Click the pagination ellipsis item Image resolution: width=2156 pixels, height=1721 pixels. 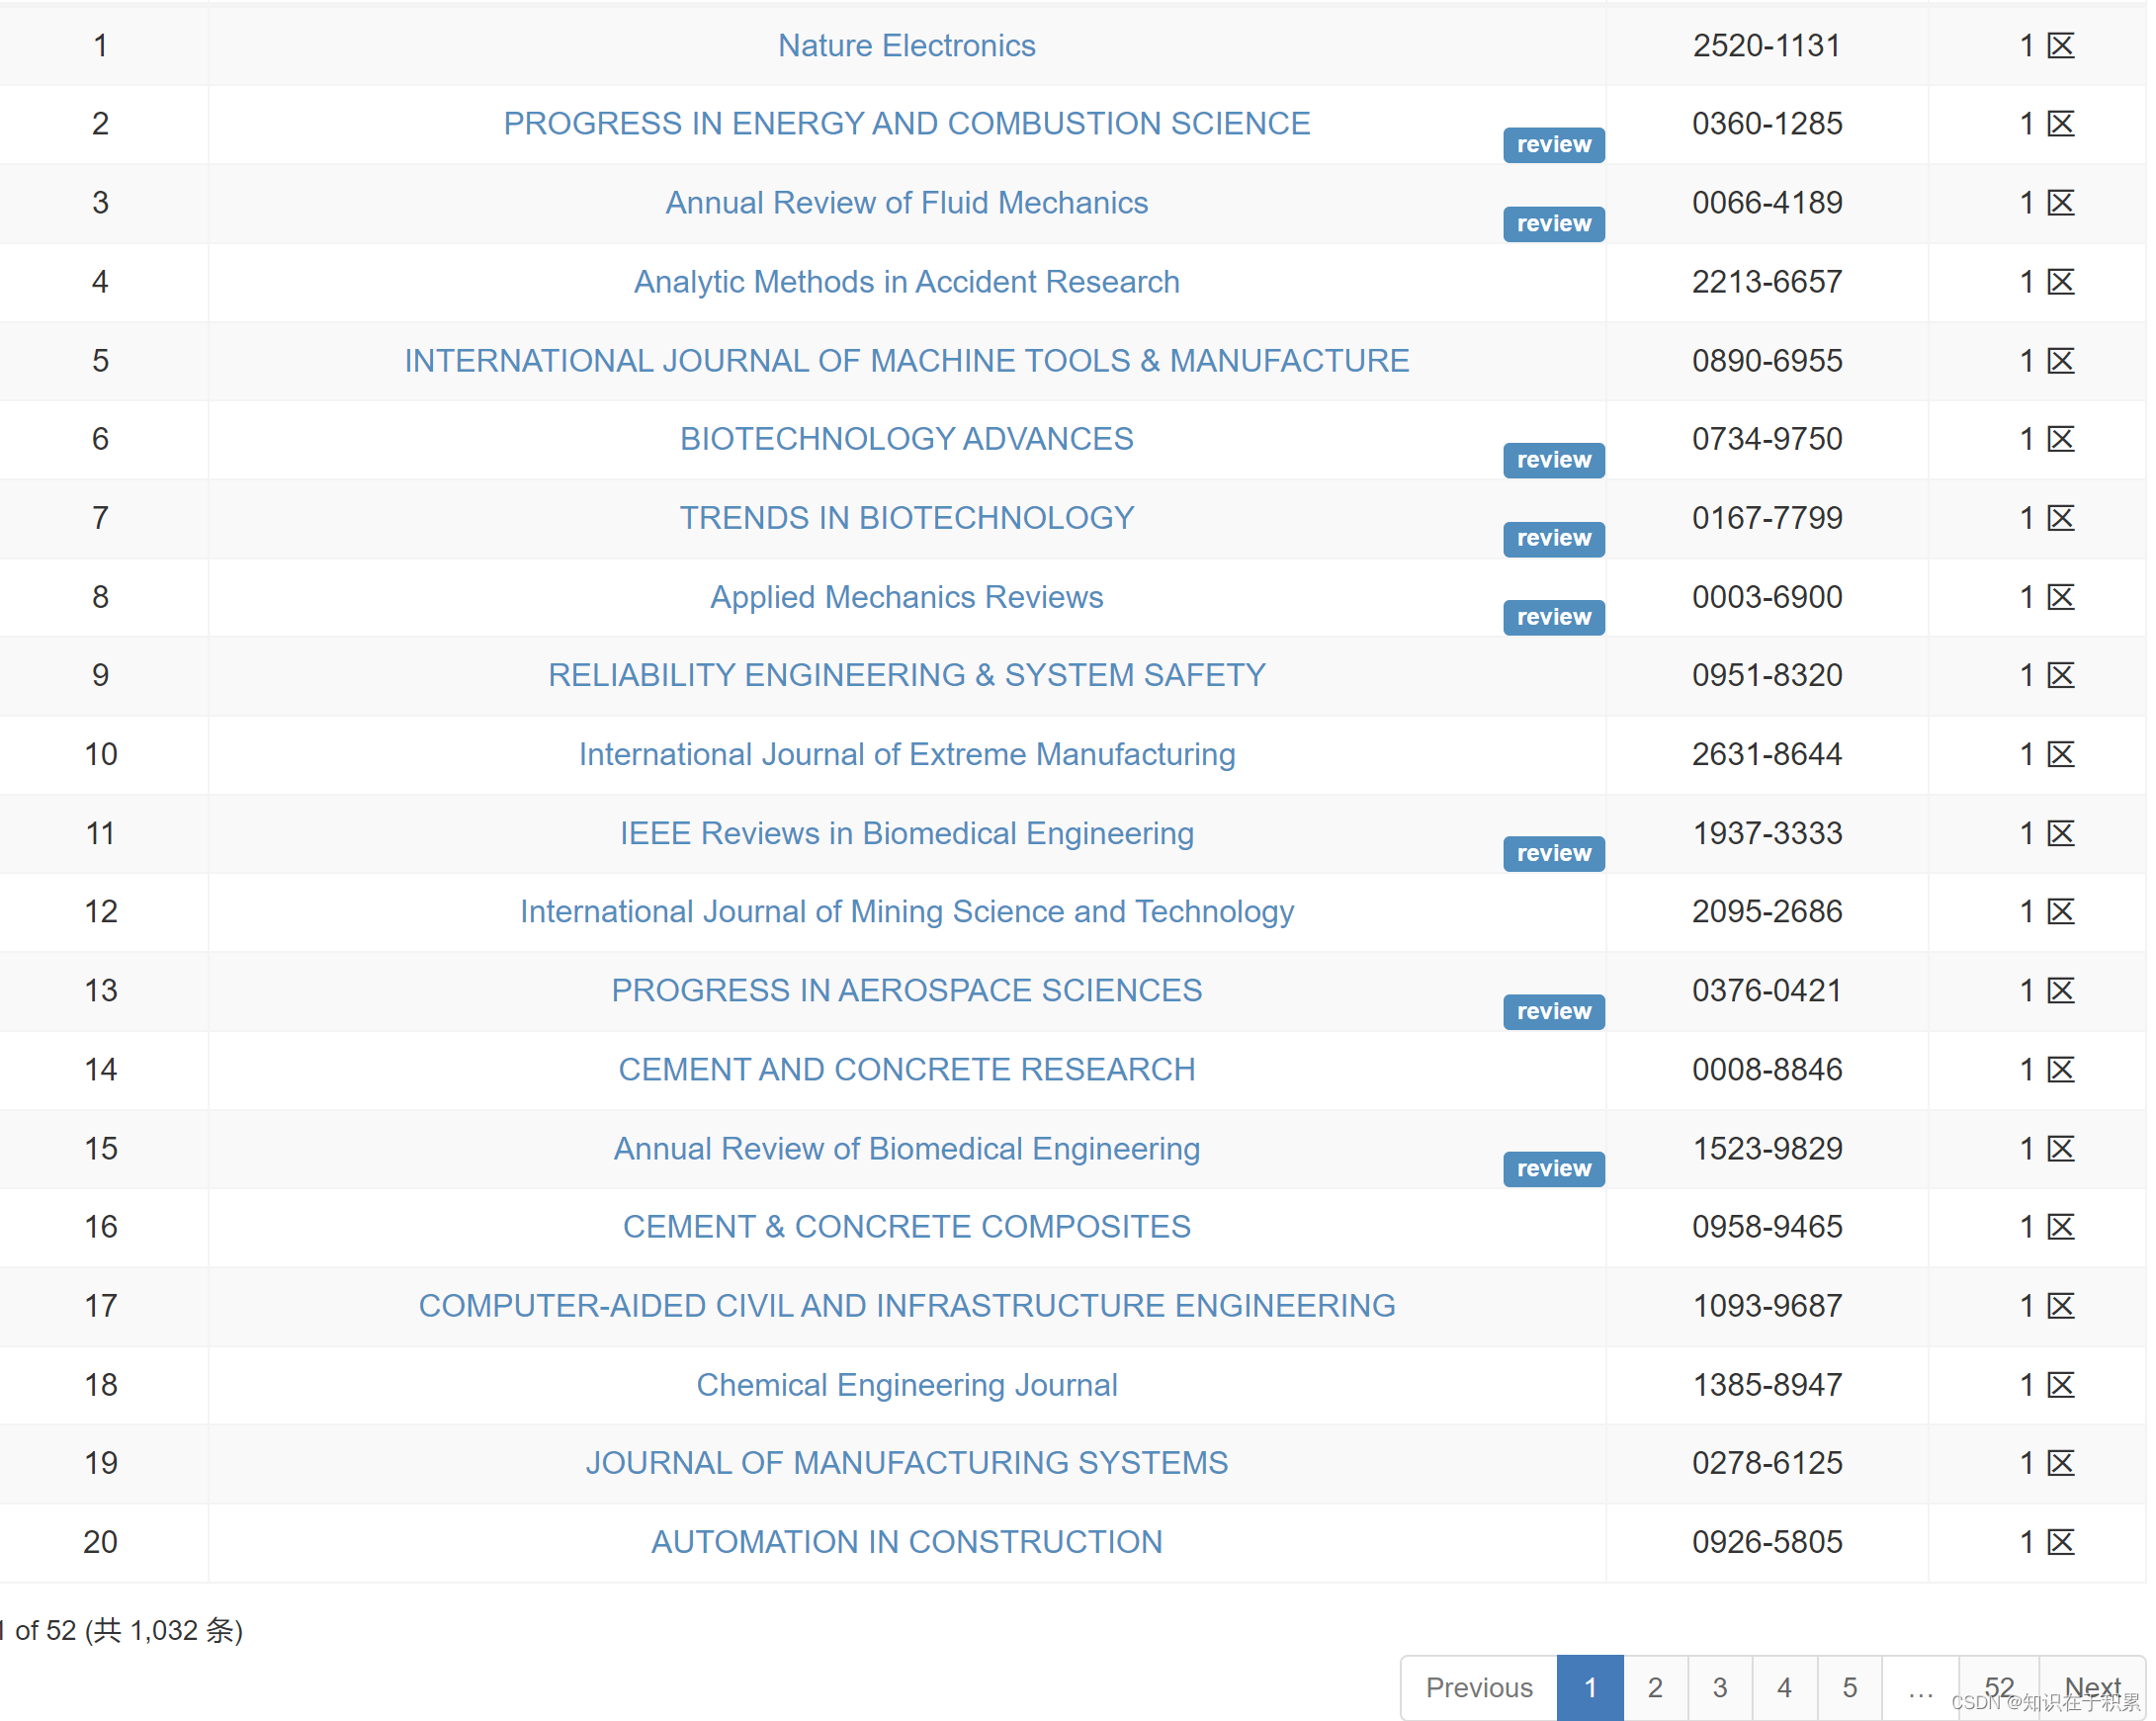tap(1920, 1688)
